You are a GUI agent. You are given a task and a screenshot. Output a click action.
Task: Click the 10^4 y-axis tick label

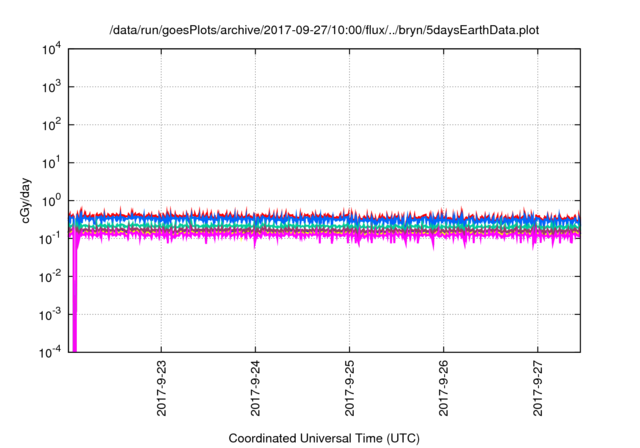[x=51, y=49]
